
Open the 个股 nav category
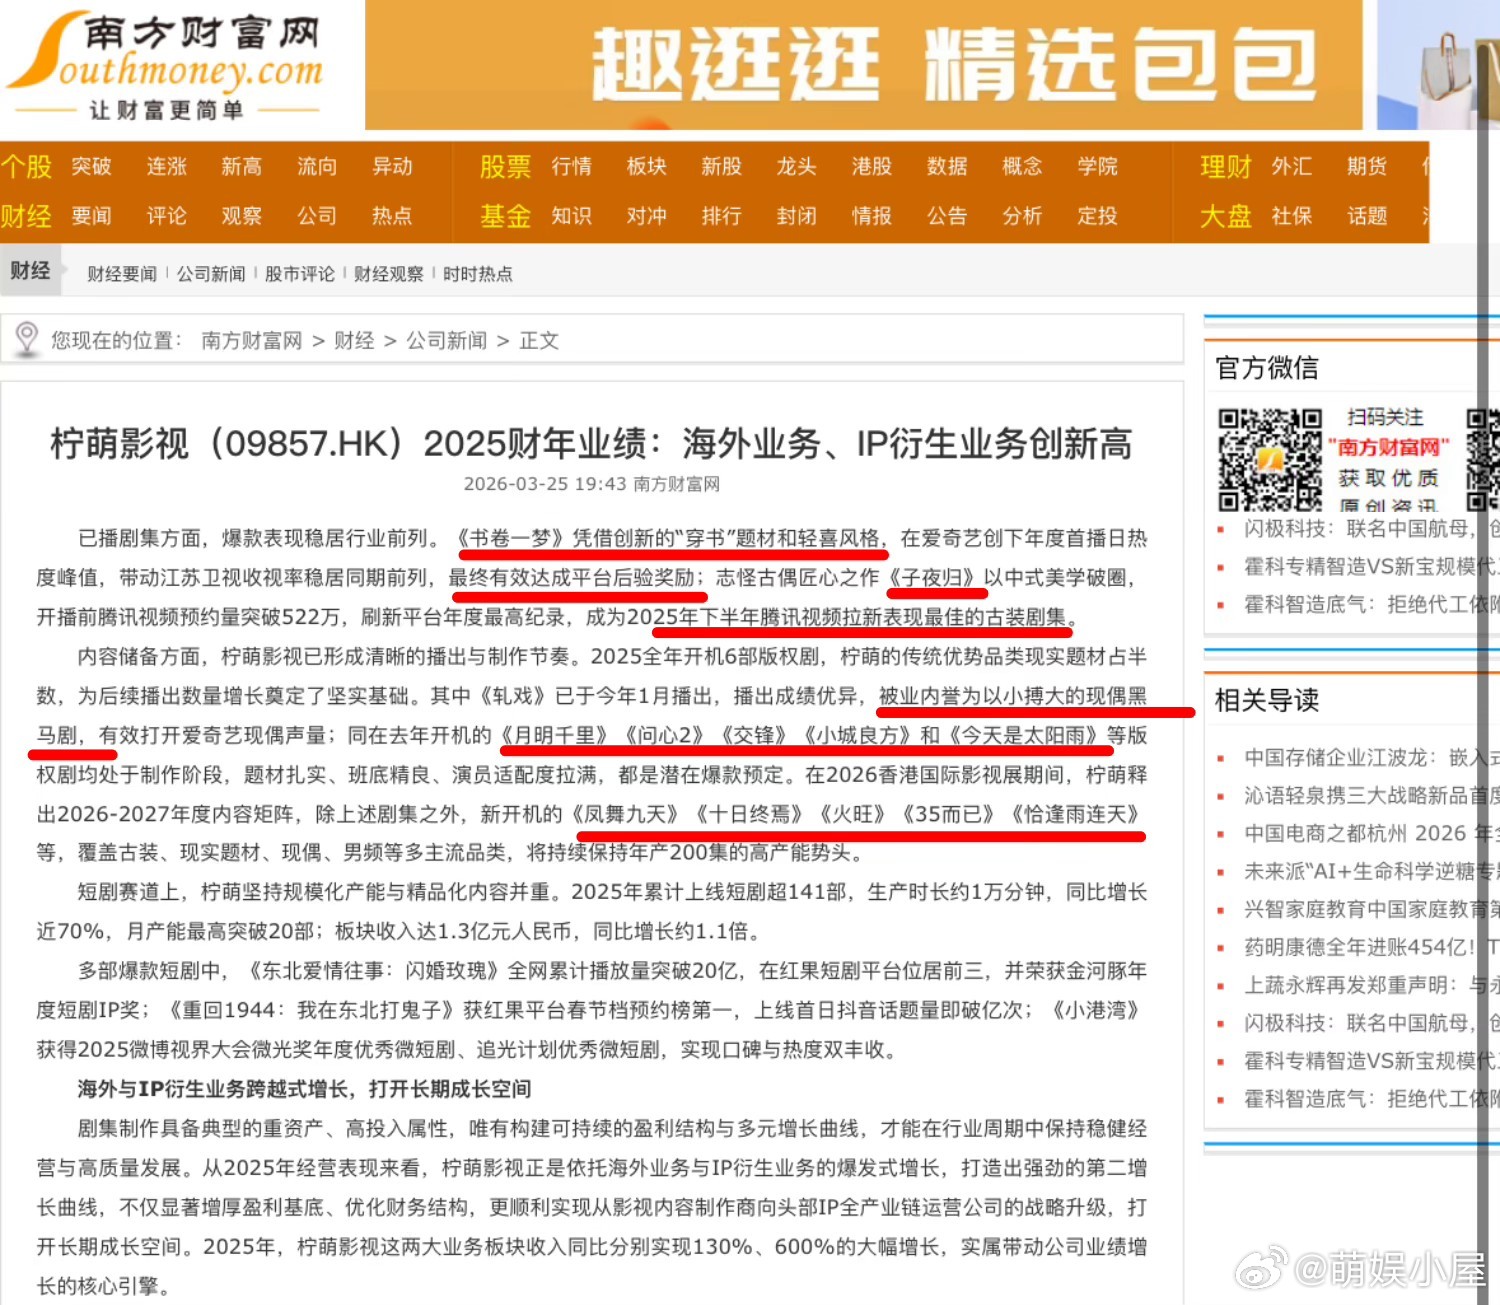click(x=26, y=166)
